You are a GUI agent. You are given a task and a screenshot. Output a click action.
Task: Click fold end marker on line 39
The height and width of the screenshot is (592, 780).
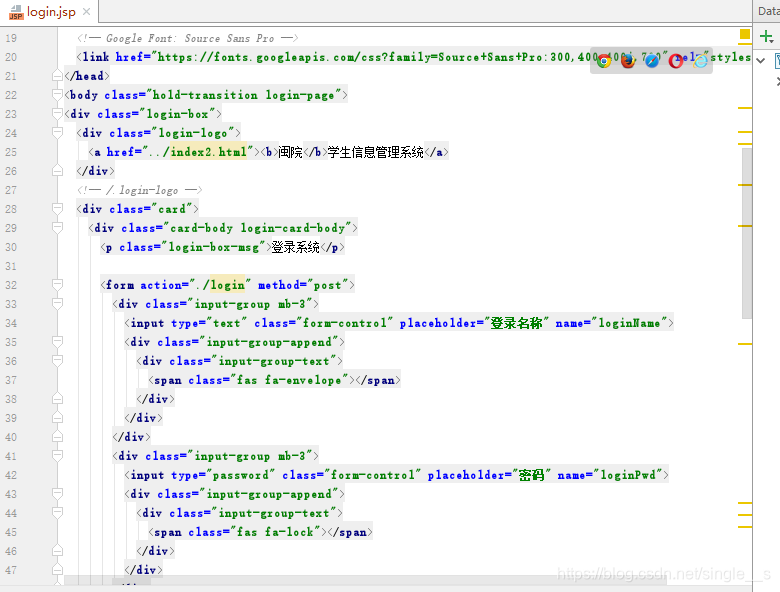point(57,417)
